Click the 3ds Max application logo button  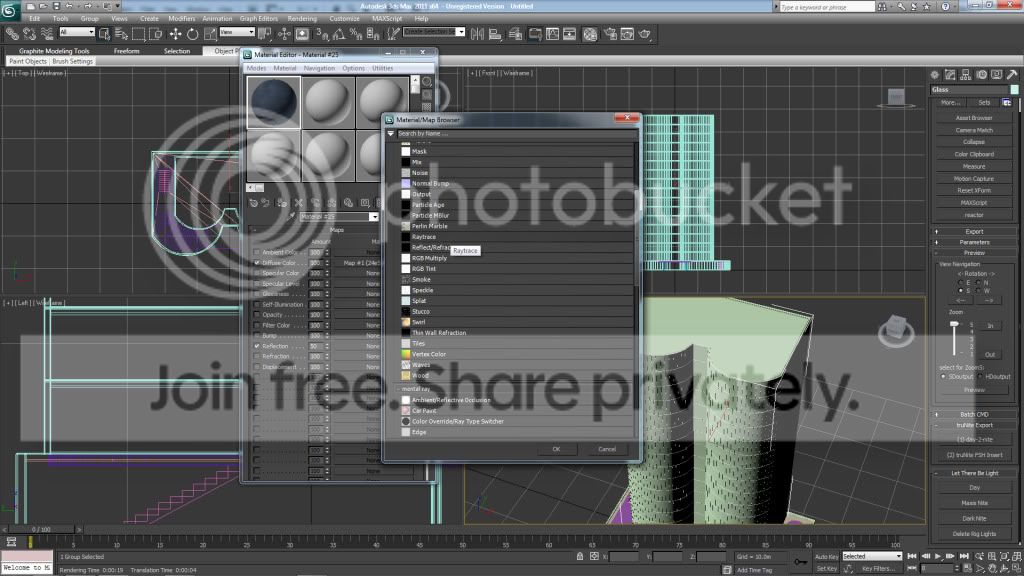pos(9,10)
